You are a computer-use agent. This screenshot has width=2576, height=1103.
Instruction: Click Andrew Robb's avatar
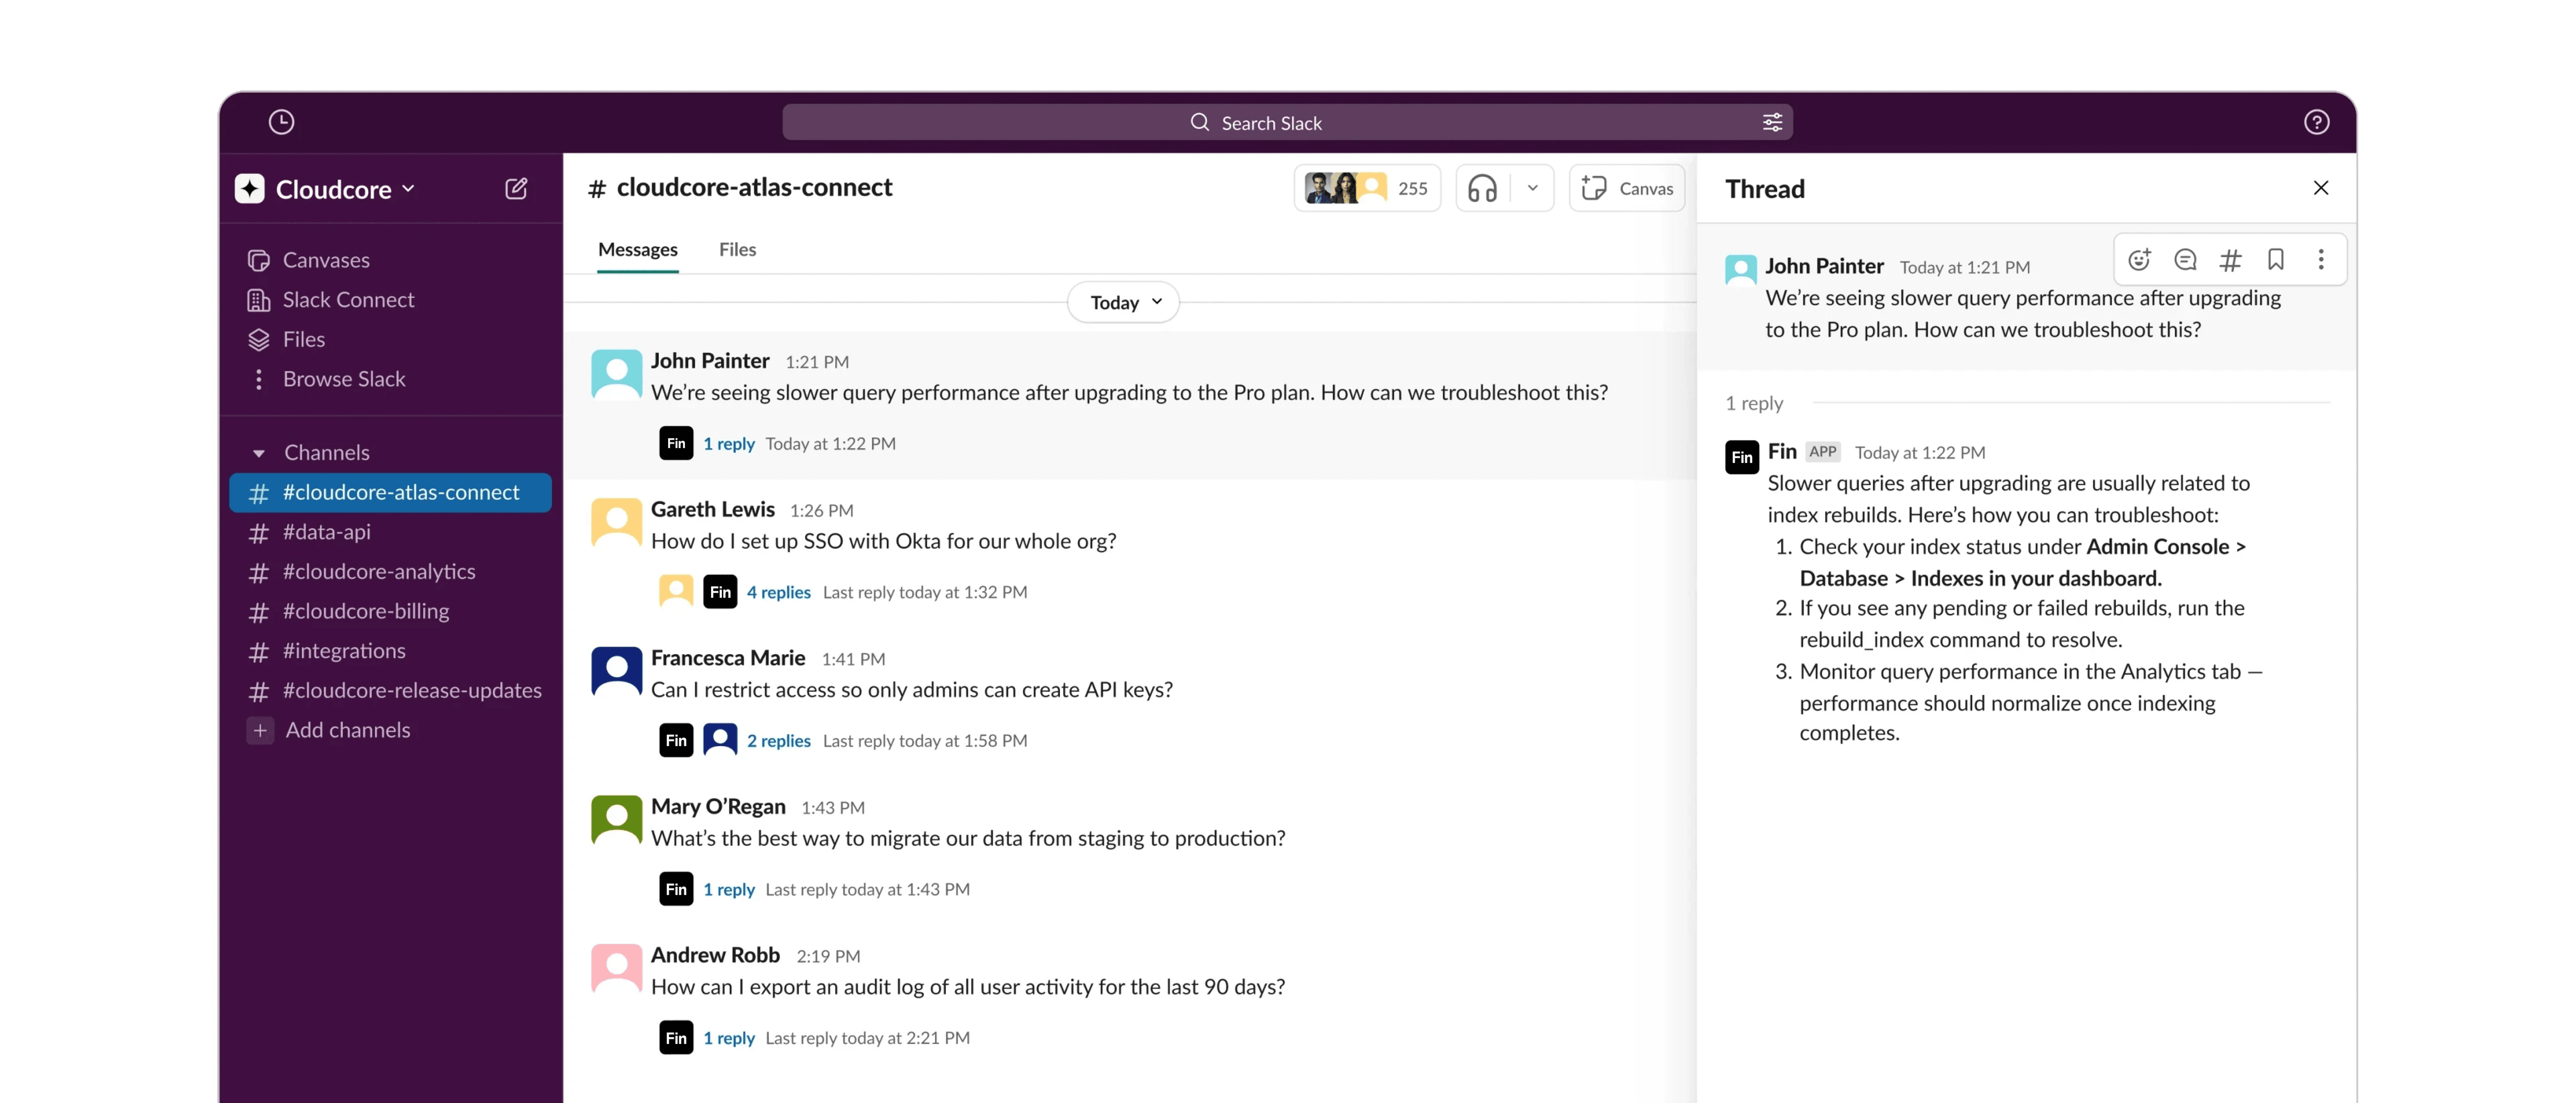coord(616,969)
